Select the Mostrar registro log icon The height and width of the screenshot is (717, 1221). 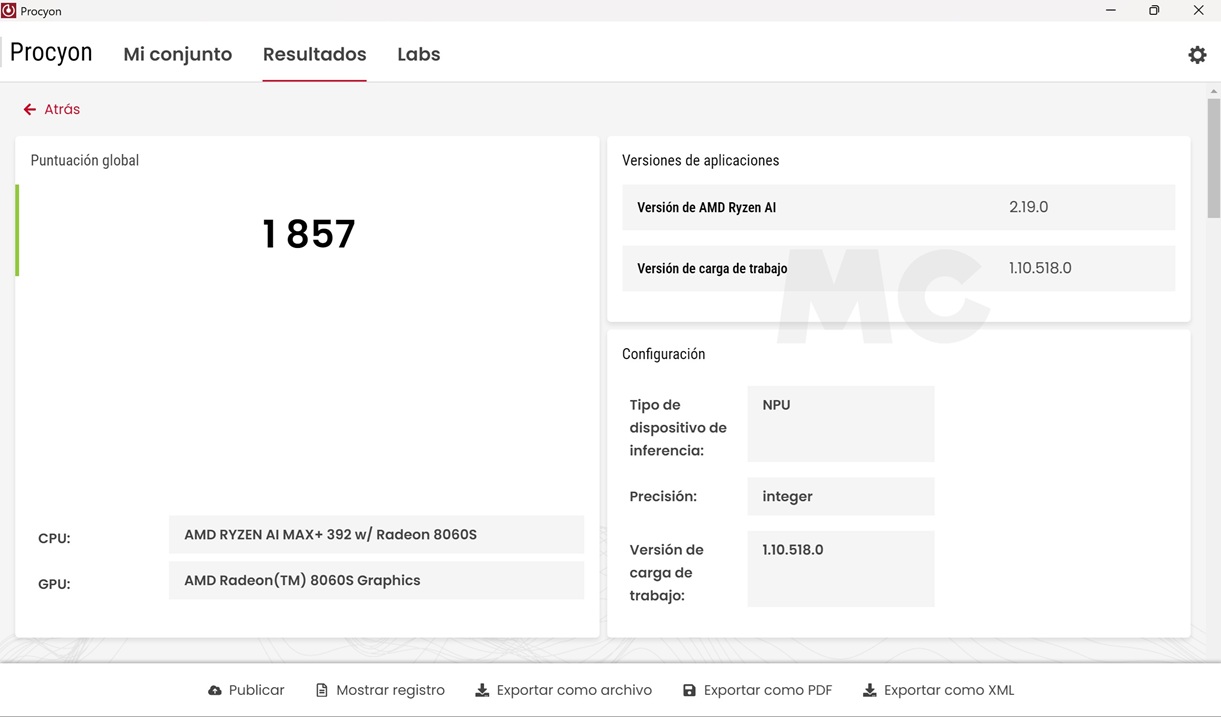(322, 689)
